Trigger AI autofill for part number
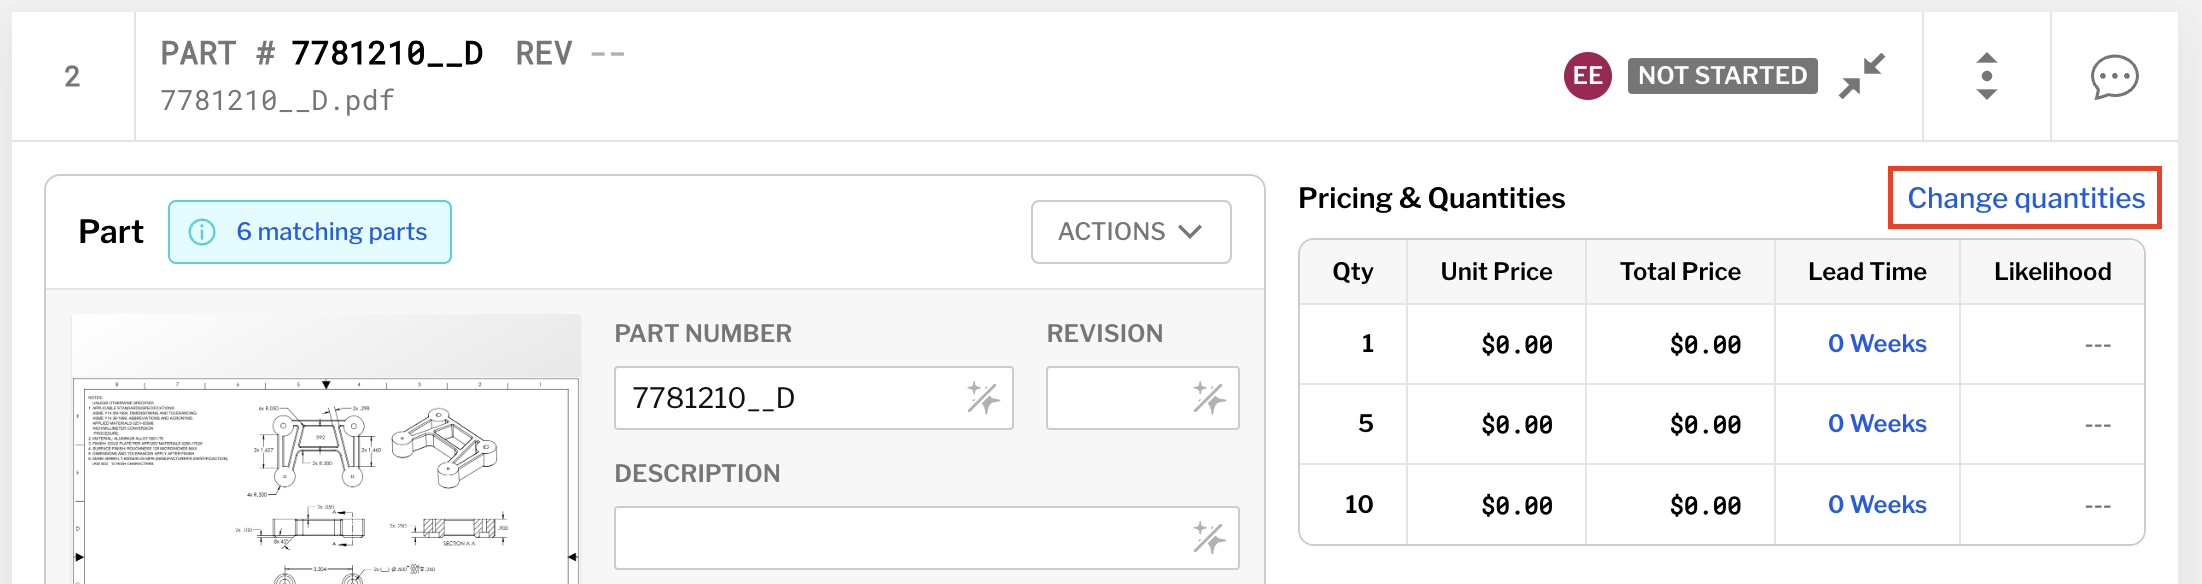Screen dimensions: 2202x584 [981, 397]
